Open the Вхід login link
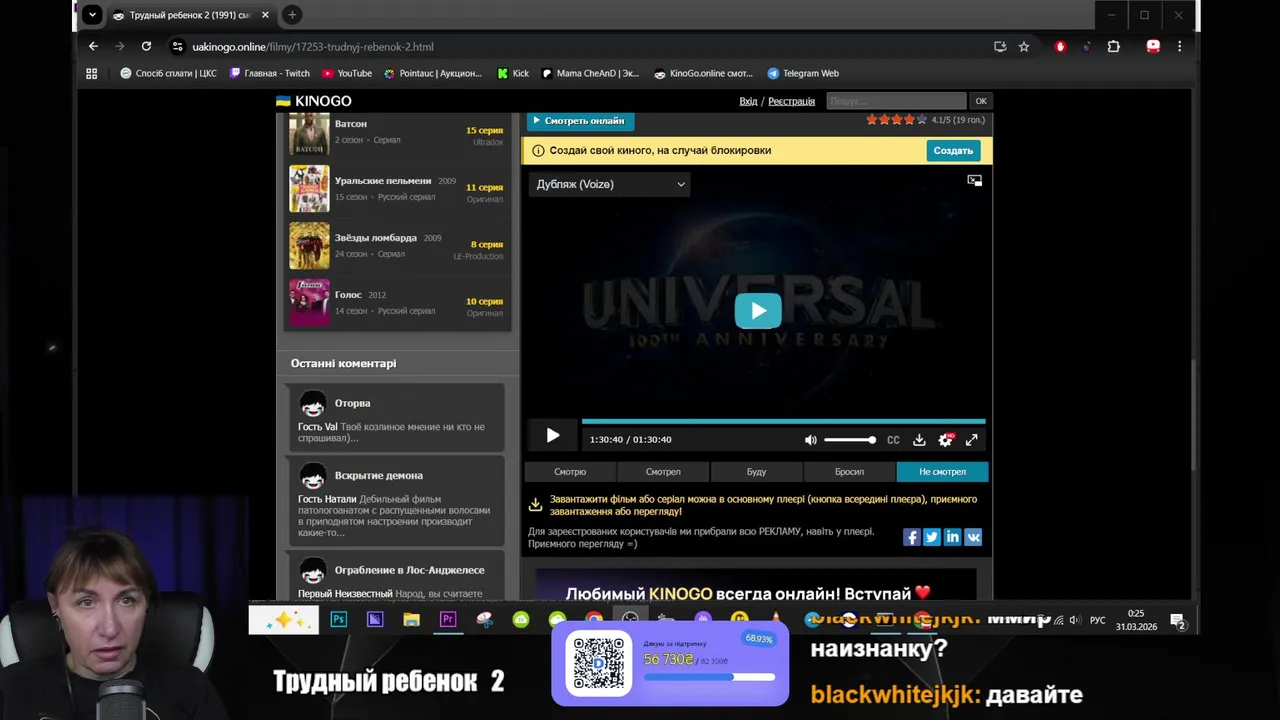The width and height of the screenshot is (1280, 720). (748, 101)
